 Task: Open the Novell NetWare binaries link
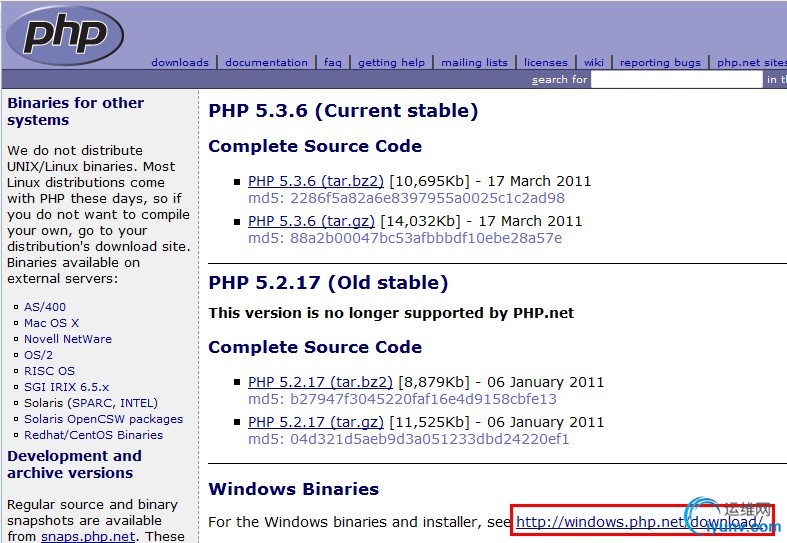(x=68, y=339)
